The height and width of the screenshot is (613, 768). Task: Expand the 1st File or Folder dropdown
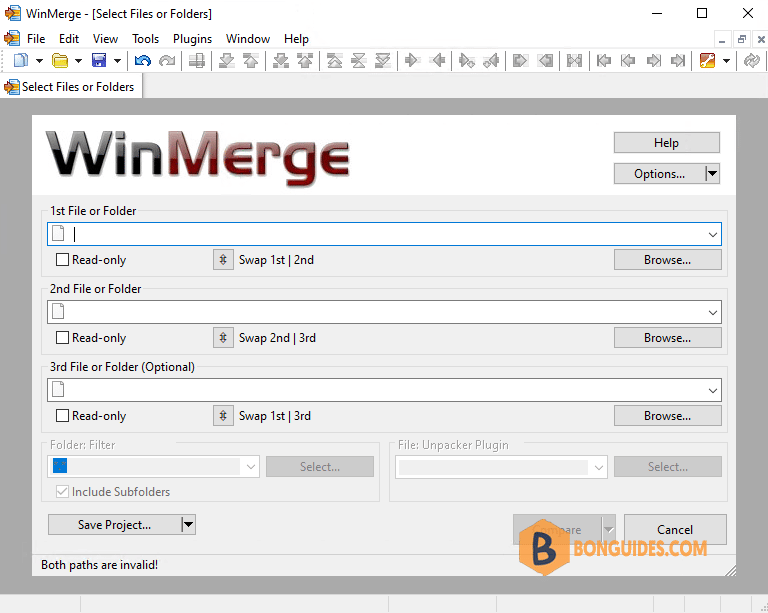pos(713,235)
